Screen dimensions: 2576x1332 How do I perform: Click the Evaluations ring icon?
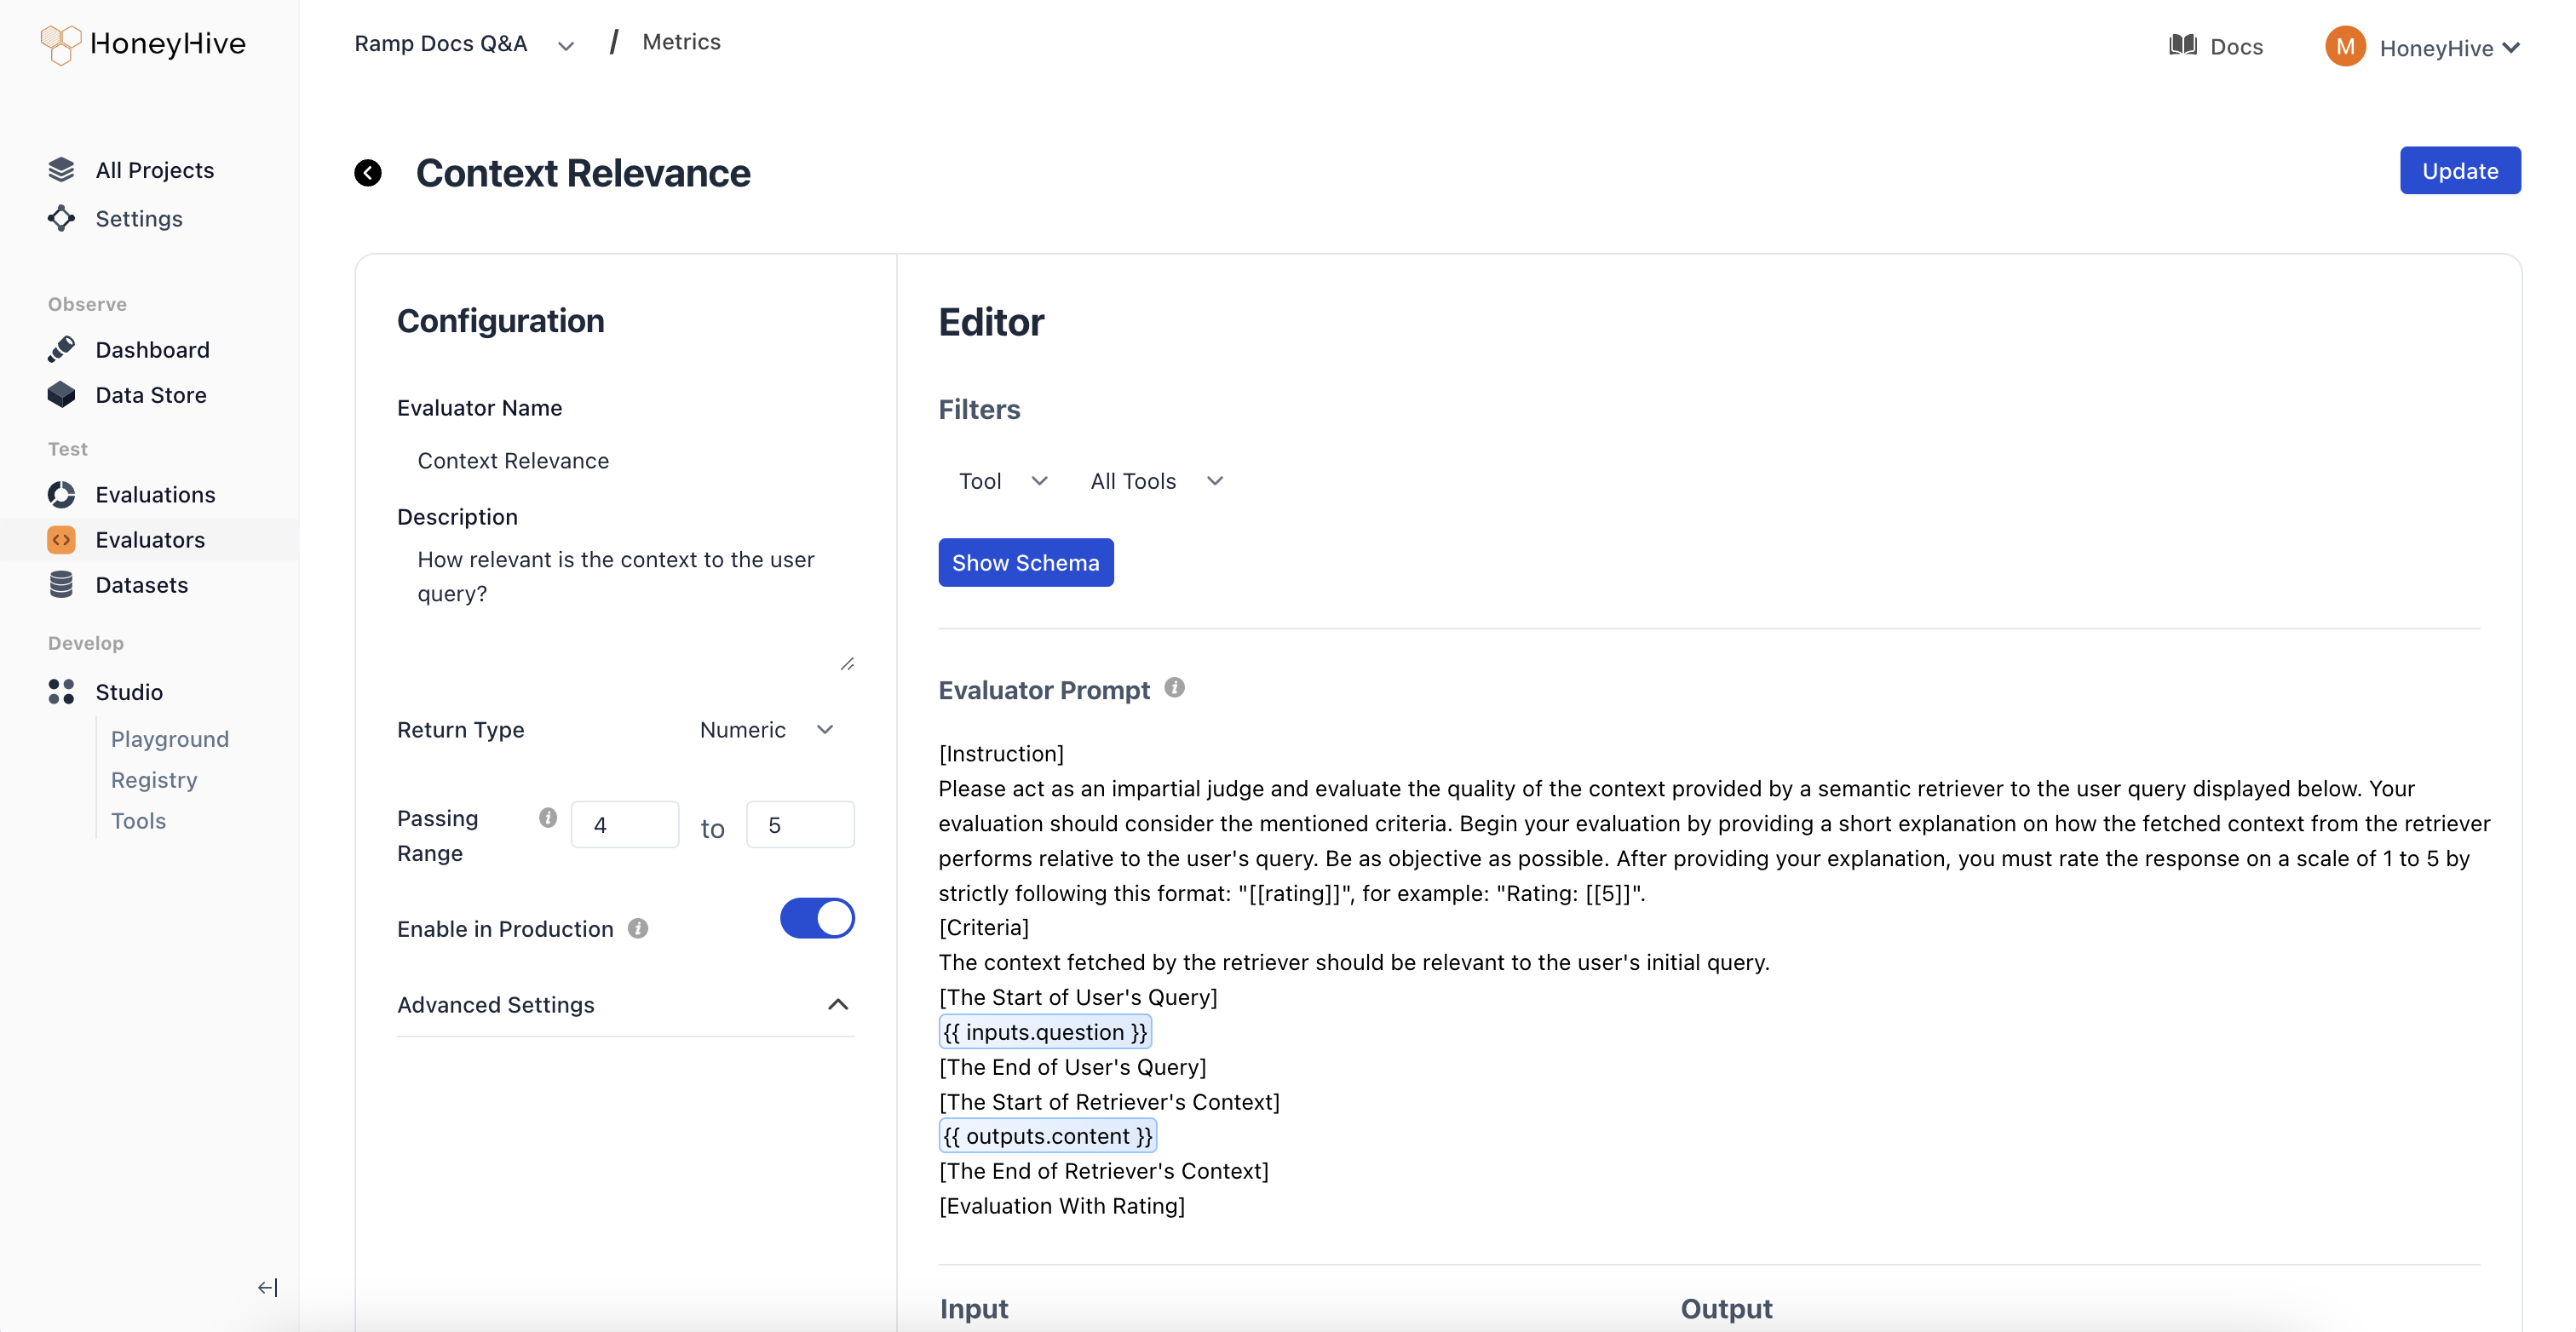61,494
